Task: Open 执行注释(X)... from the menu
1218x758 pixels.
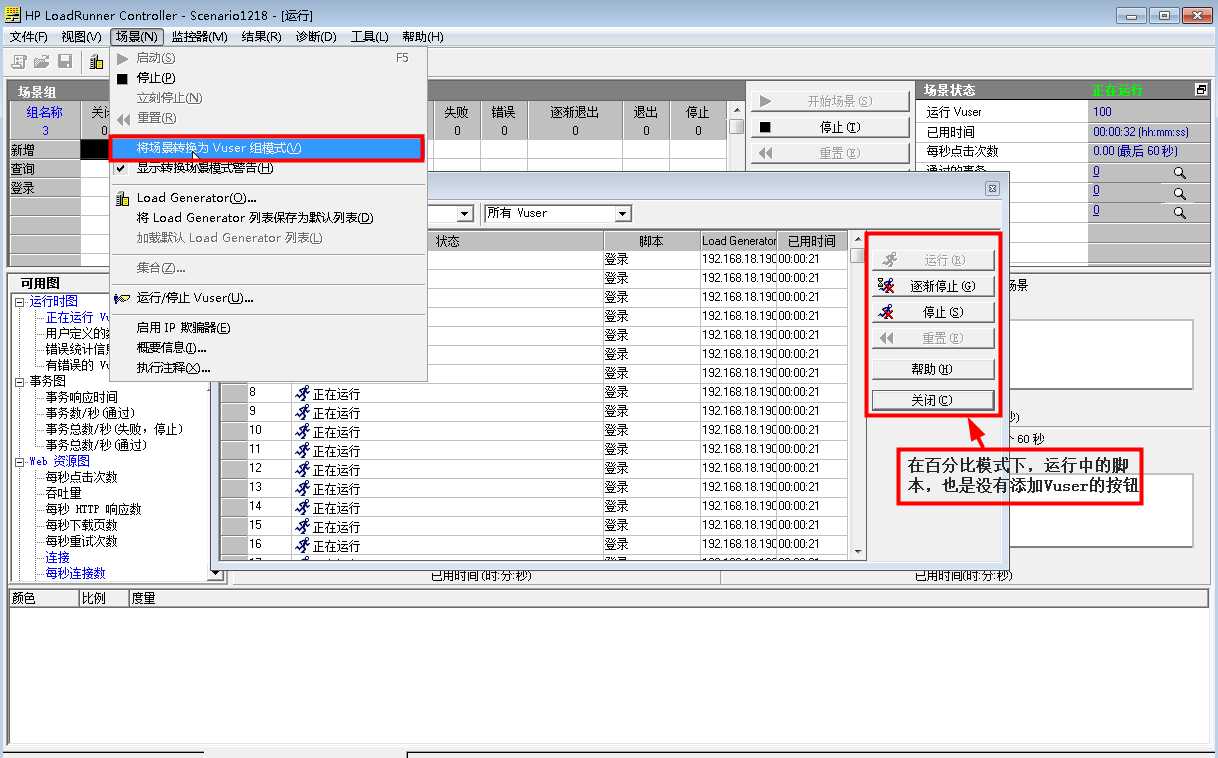Action: (x=269, y=368)
